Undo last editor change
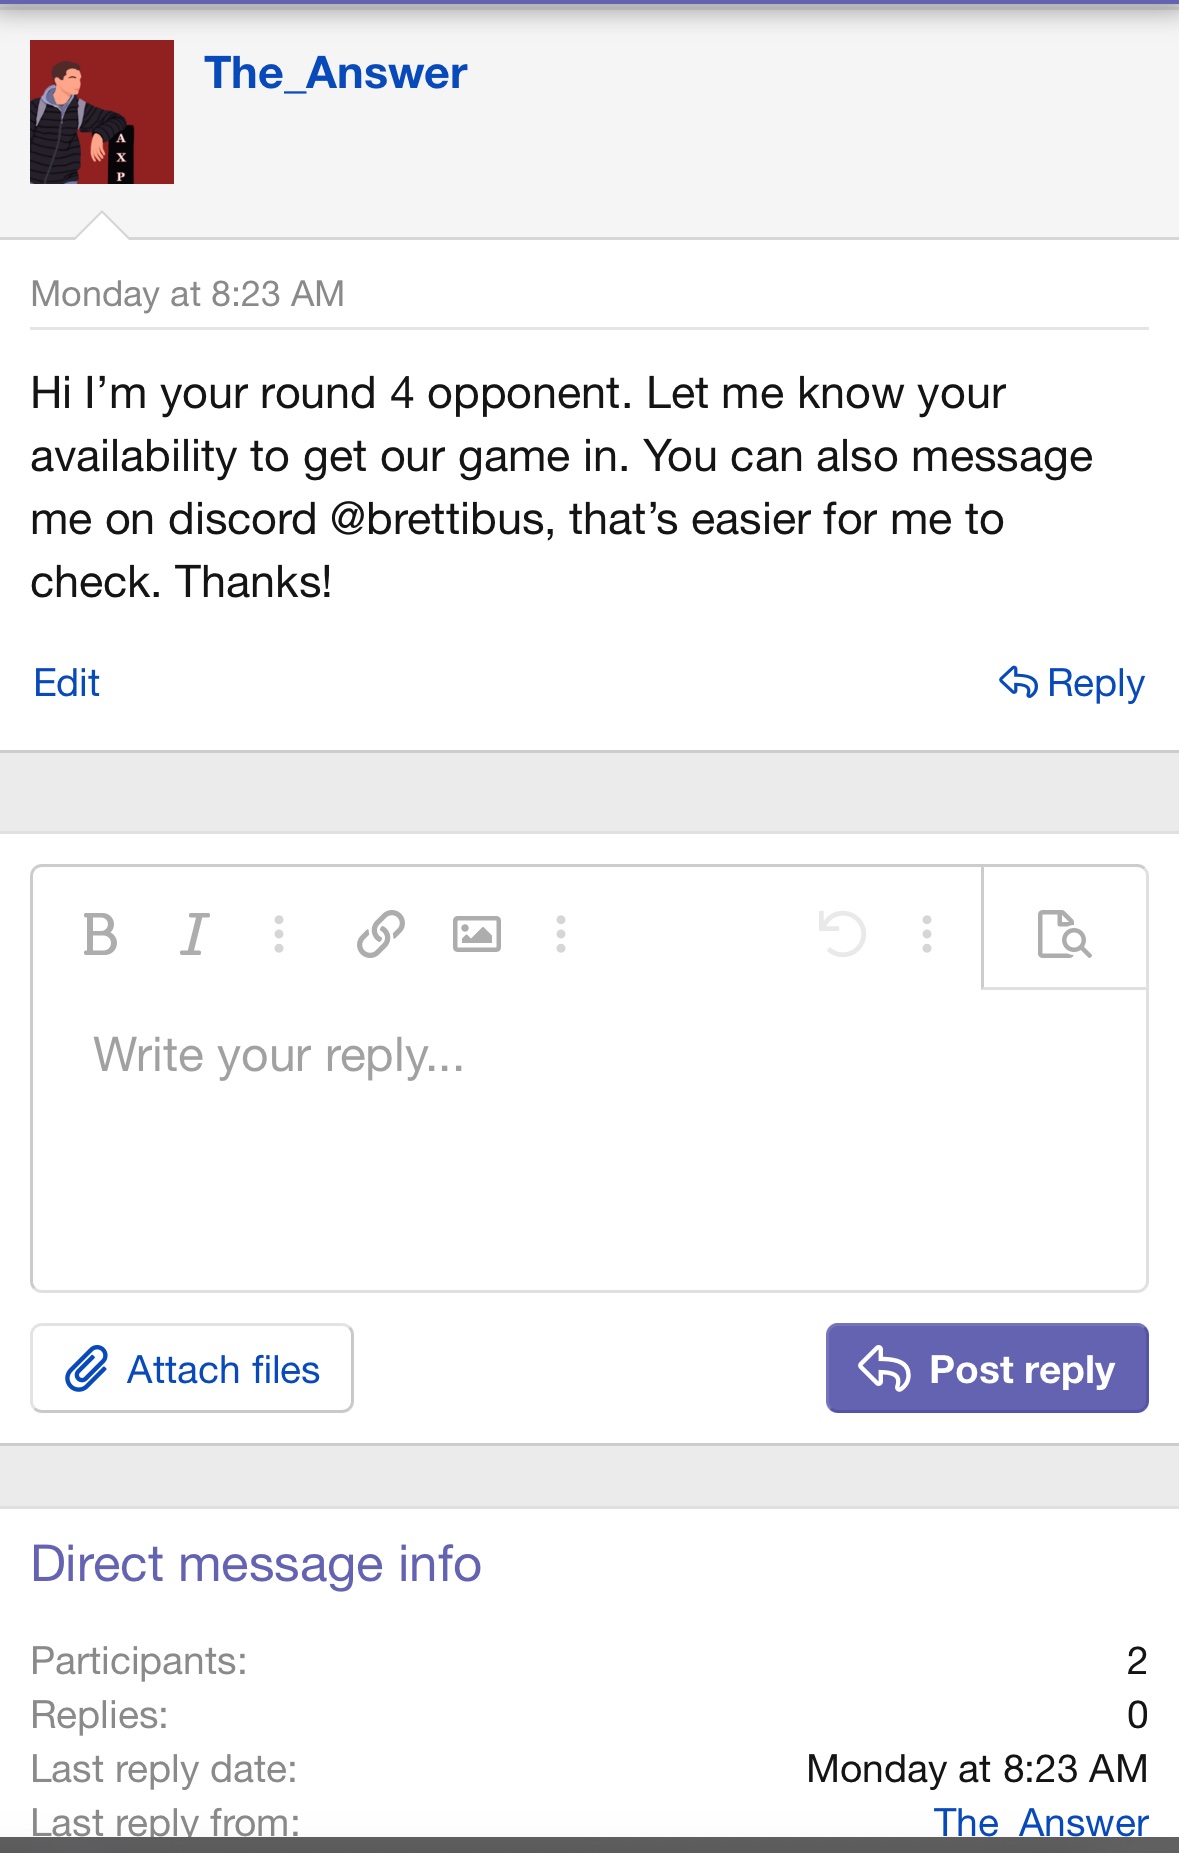 coord(842,935)
